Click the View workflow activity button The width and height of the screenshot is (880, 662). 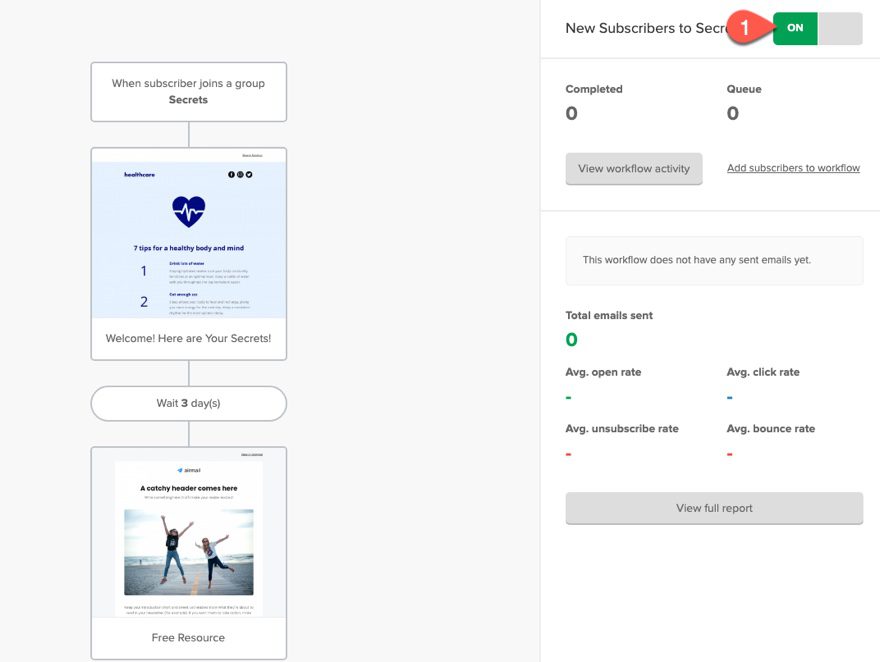click(633, 168)
